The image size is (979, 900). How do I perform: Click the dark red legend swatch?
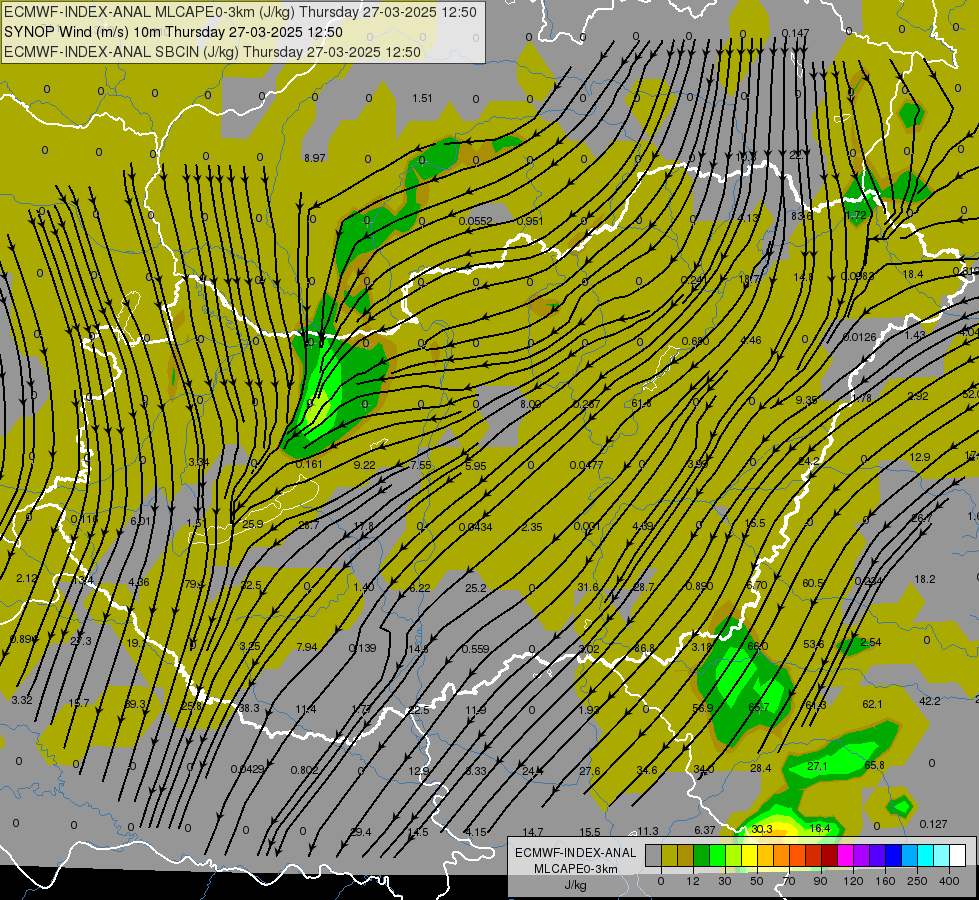[830, 856]
